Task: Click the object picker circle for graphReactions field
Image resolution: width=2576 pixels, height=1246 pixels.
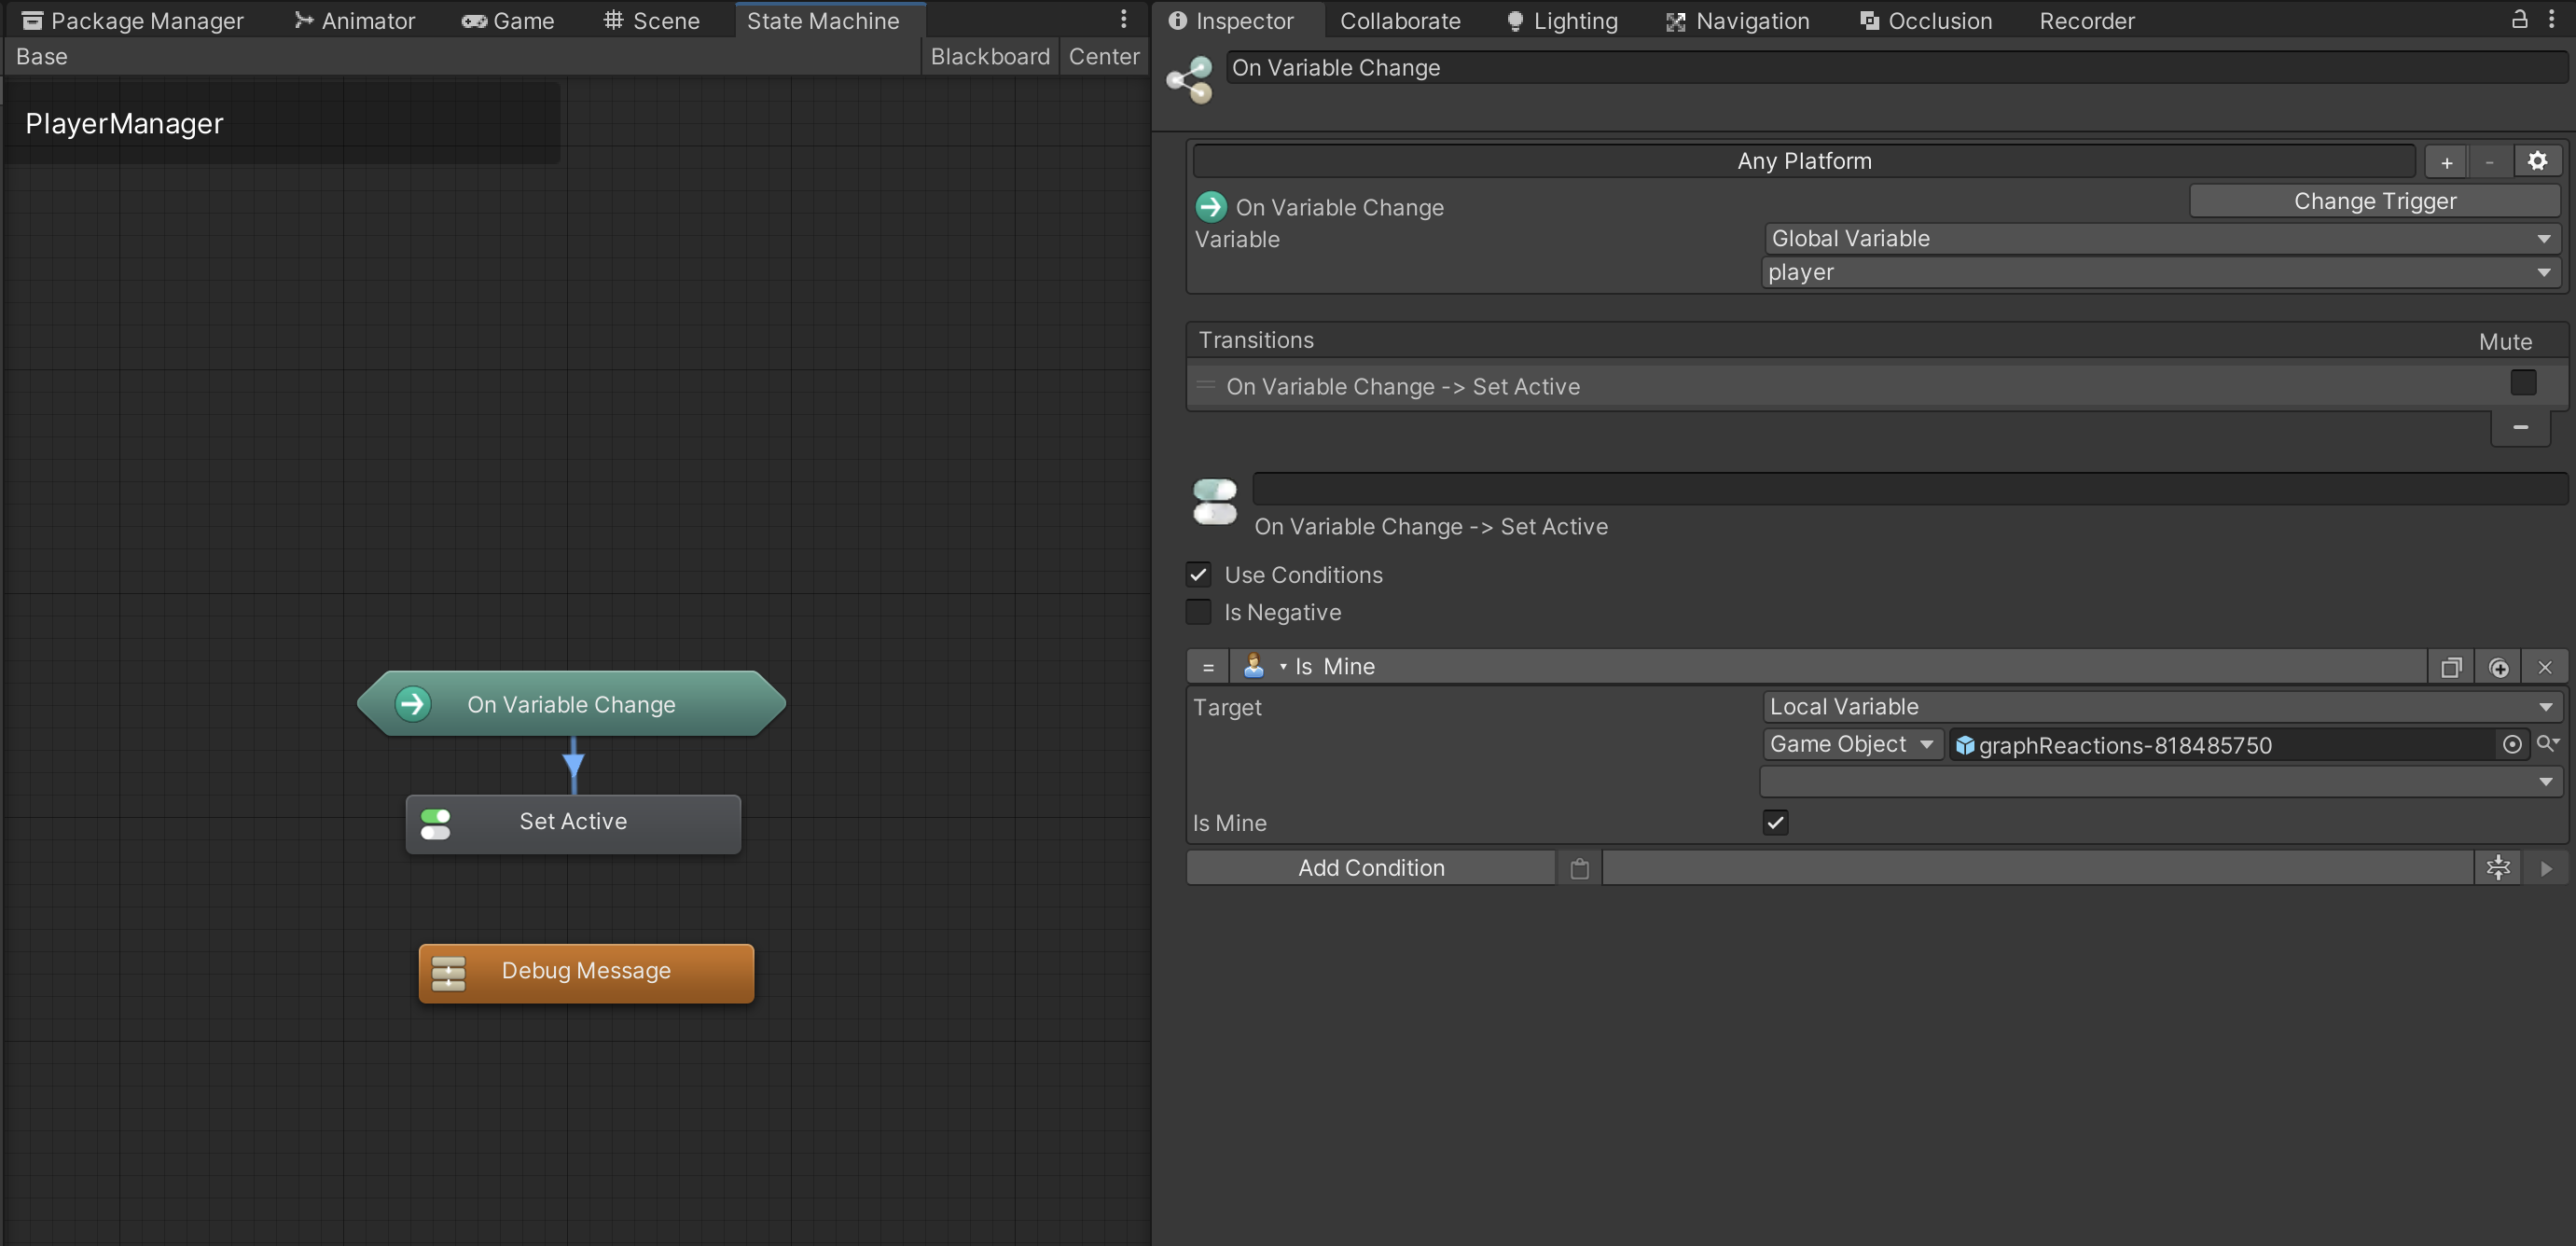Action: pyautogui.click(x=2511, y=744)
